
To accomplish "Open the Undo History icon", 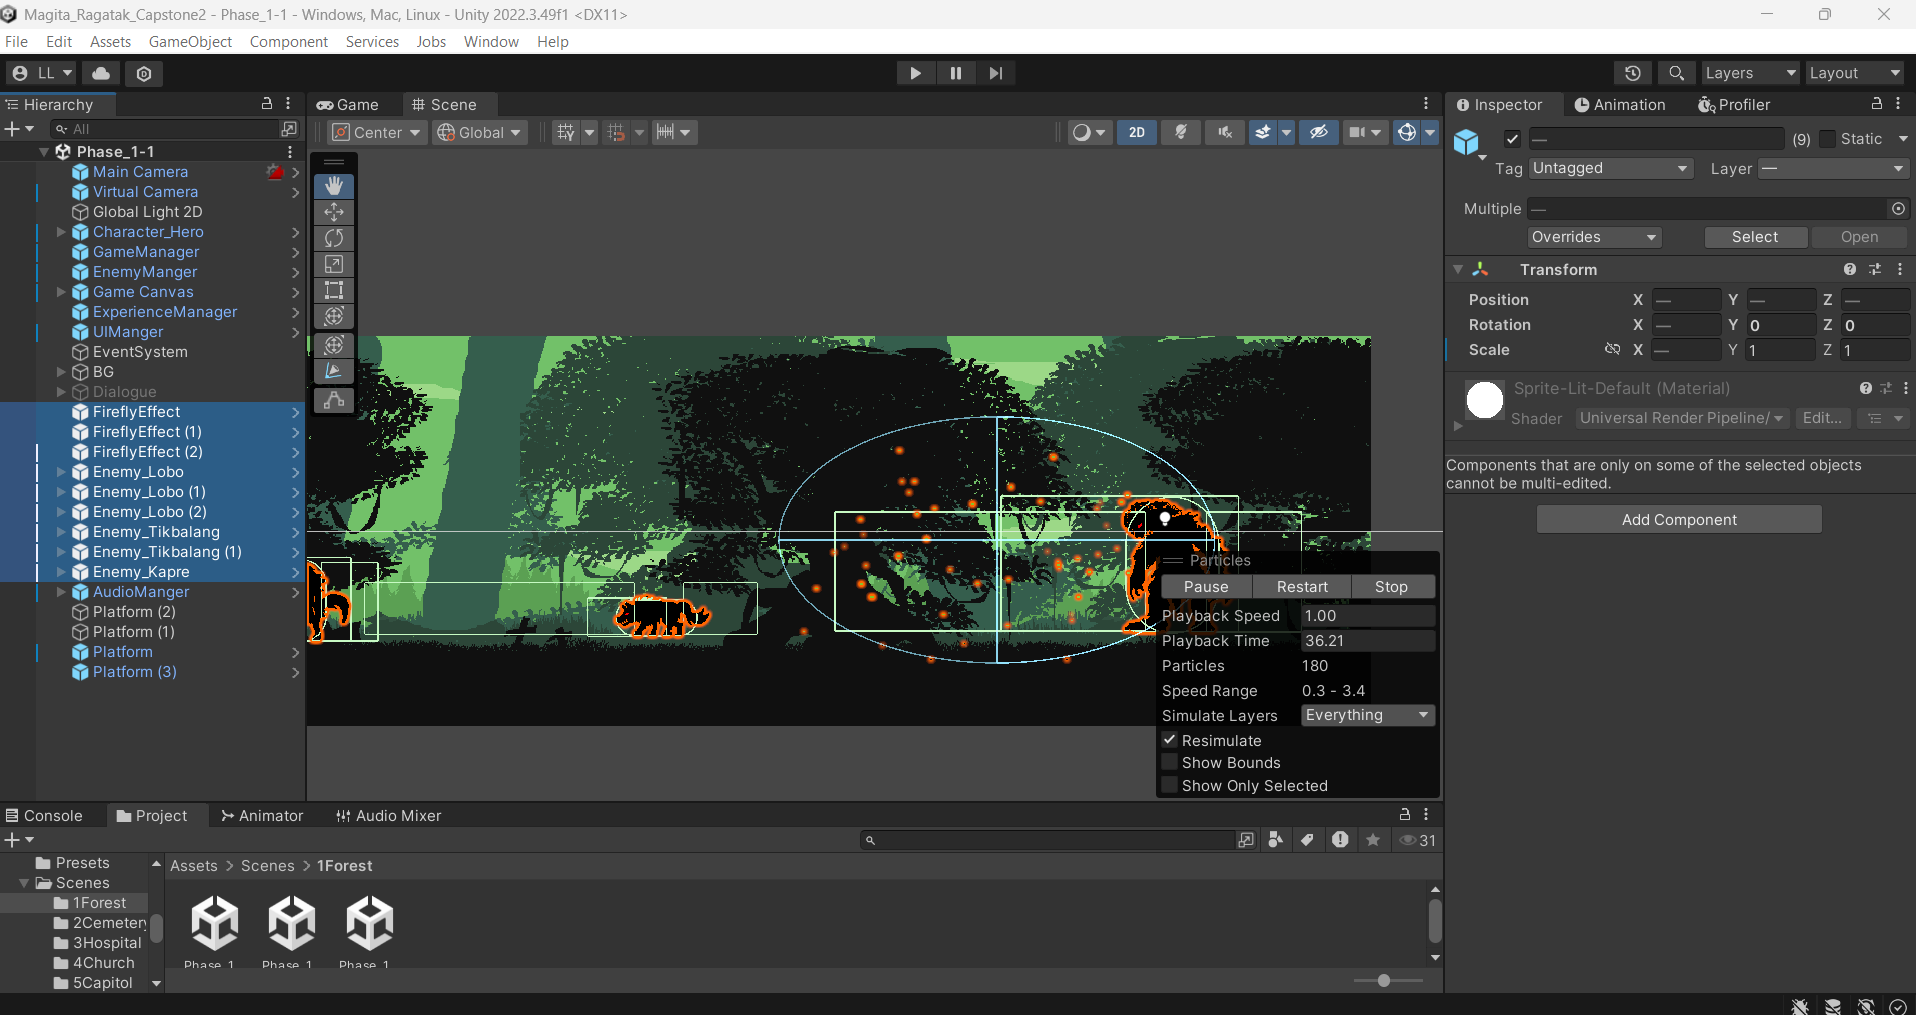I will click(1632, 73).
